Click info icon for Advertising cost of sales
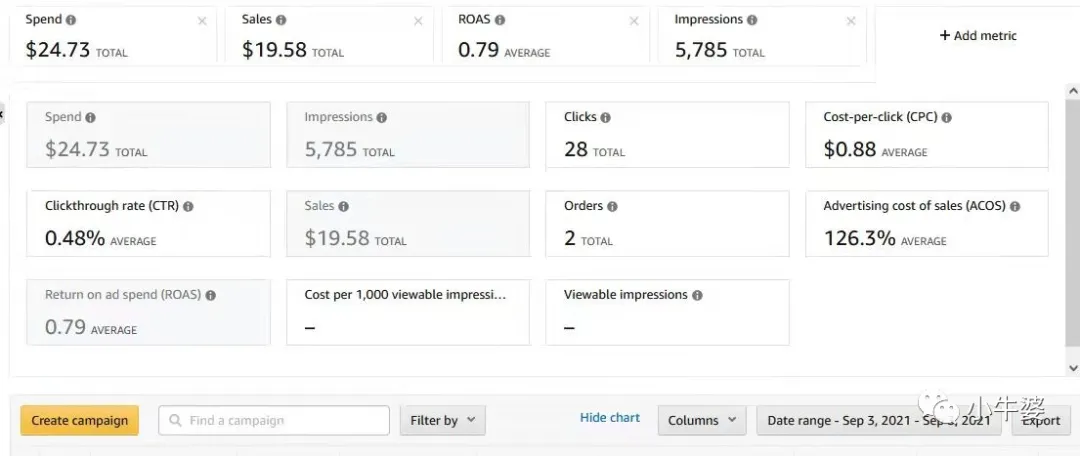This screenshot has width=1080, height=456. click(1015, 206)
